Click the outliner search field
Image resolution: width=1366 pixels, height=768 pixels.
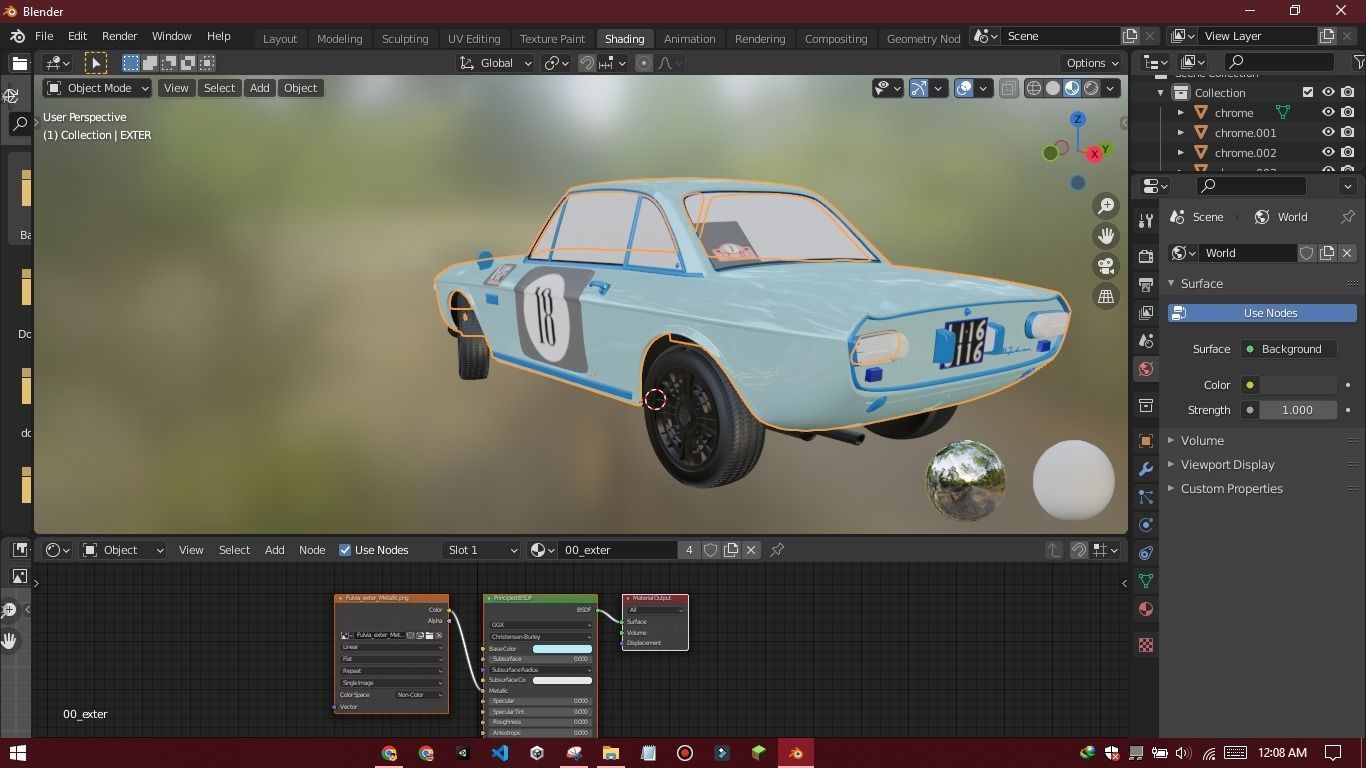click(x=1280, y=63)
